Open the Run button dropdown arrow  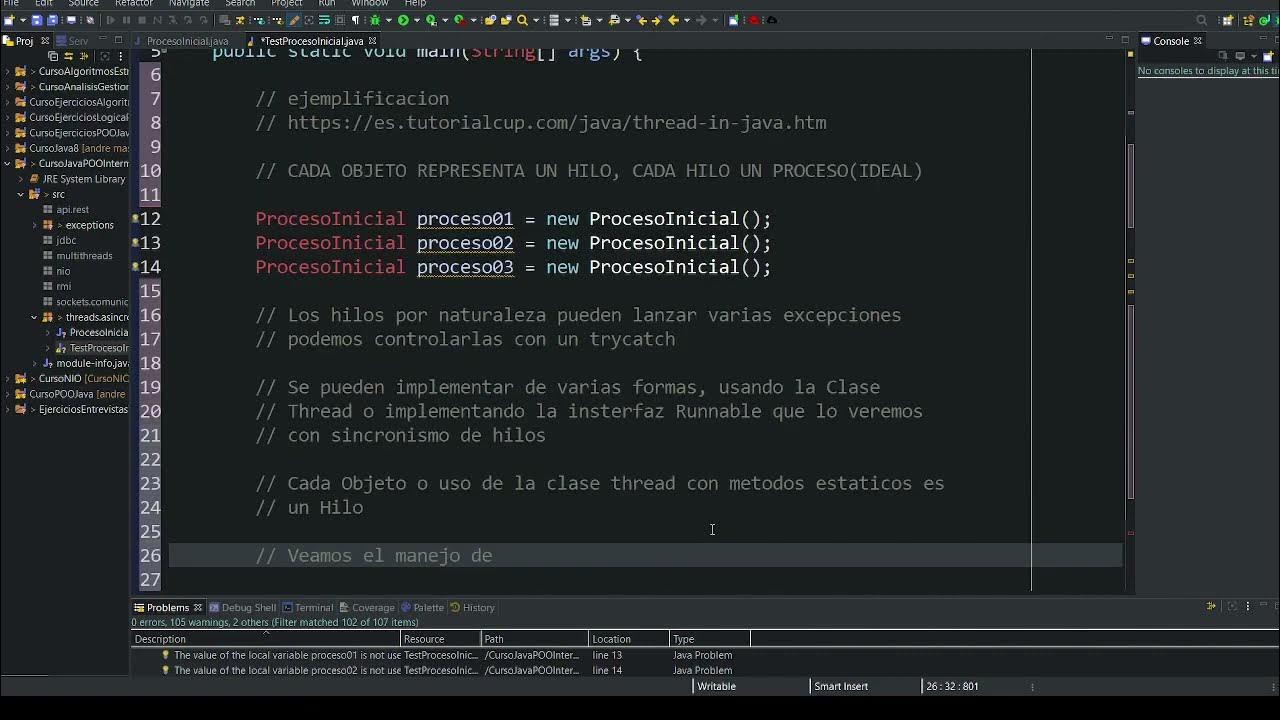[417, 20]
